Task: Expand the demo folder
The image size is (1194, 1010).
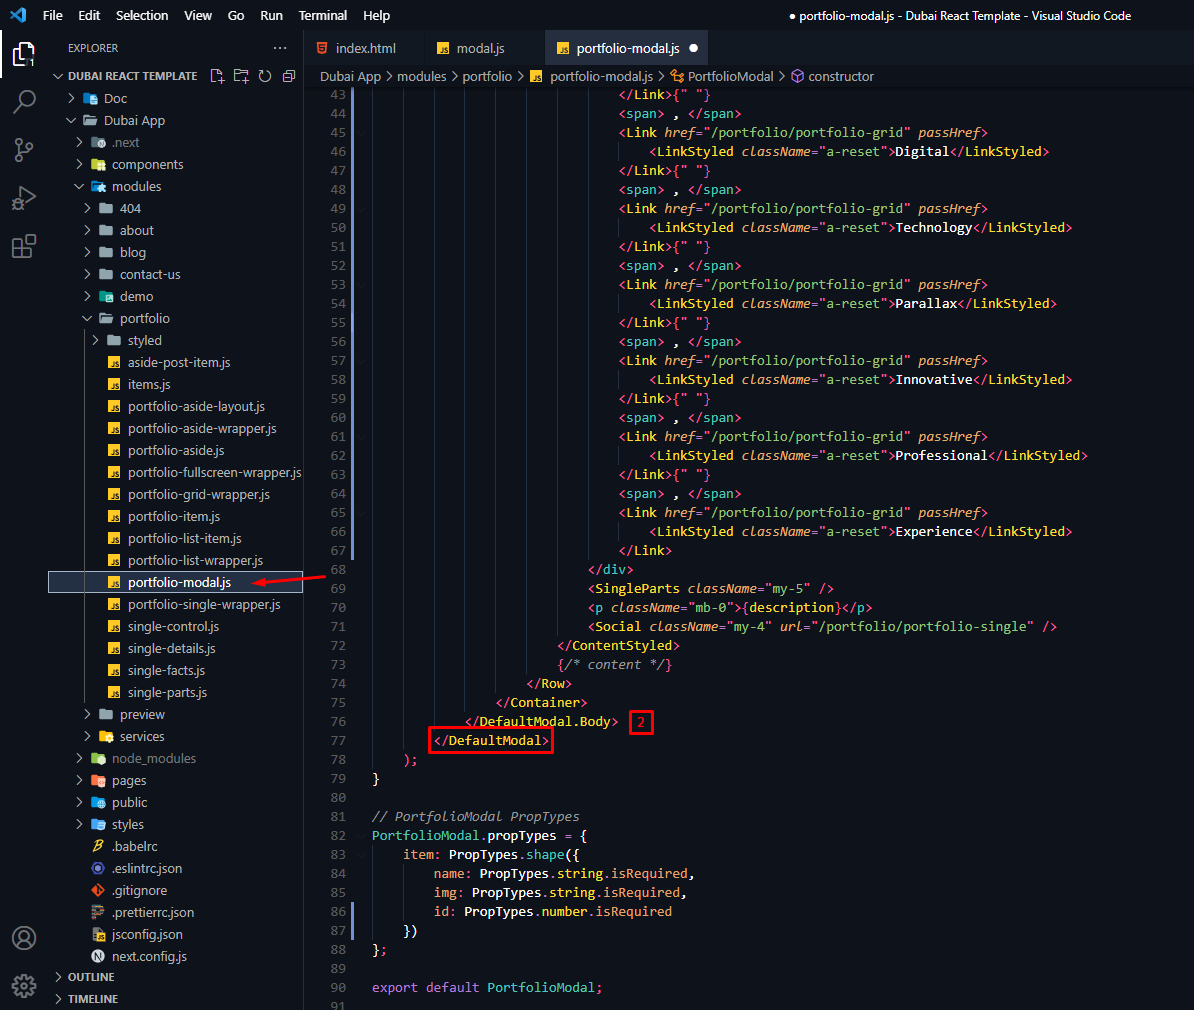Action: (x=136, y=296)
